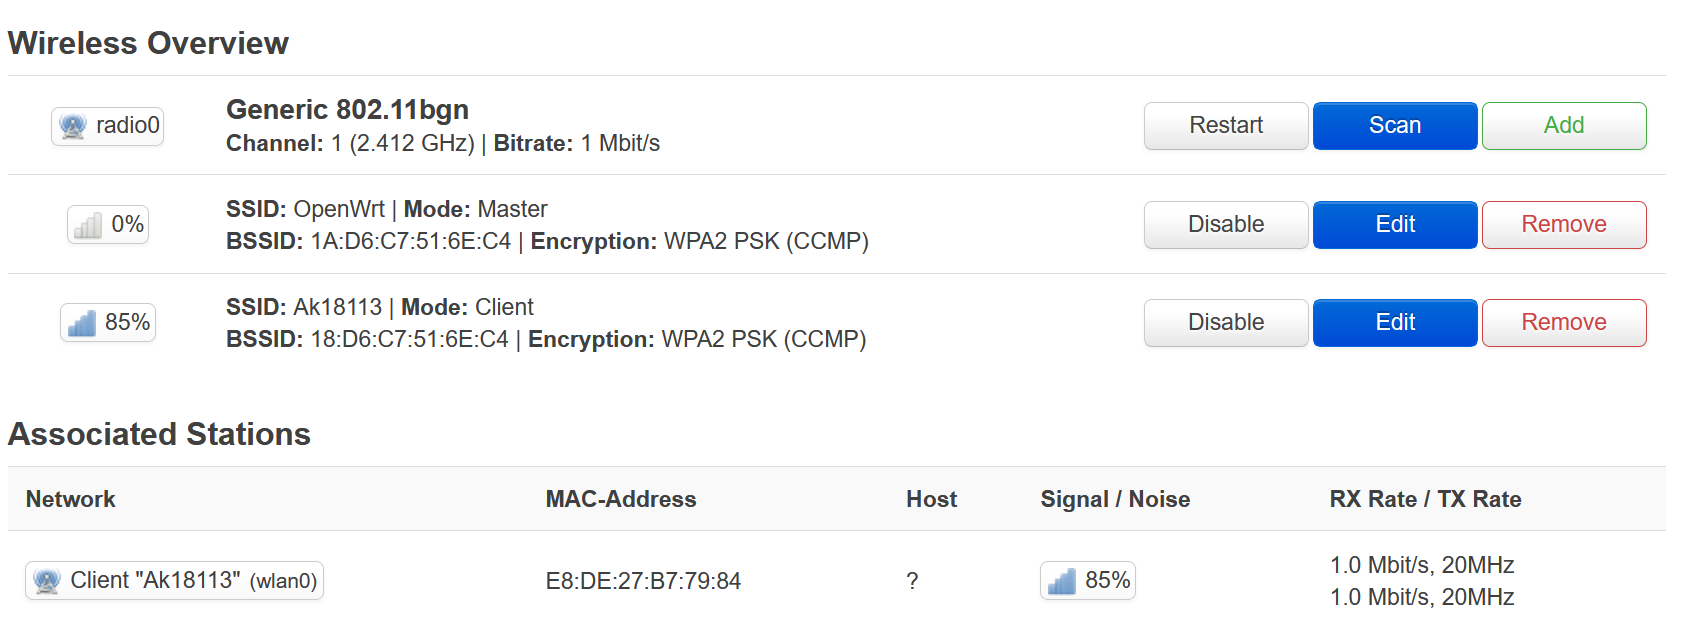Click the Signal / Noise column header
The image size is (1686, 637).
point(1115,499)
